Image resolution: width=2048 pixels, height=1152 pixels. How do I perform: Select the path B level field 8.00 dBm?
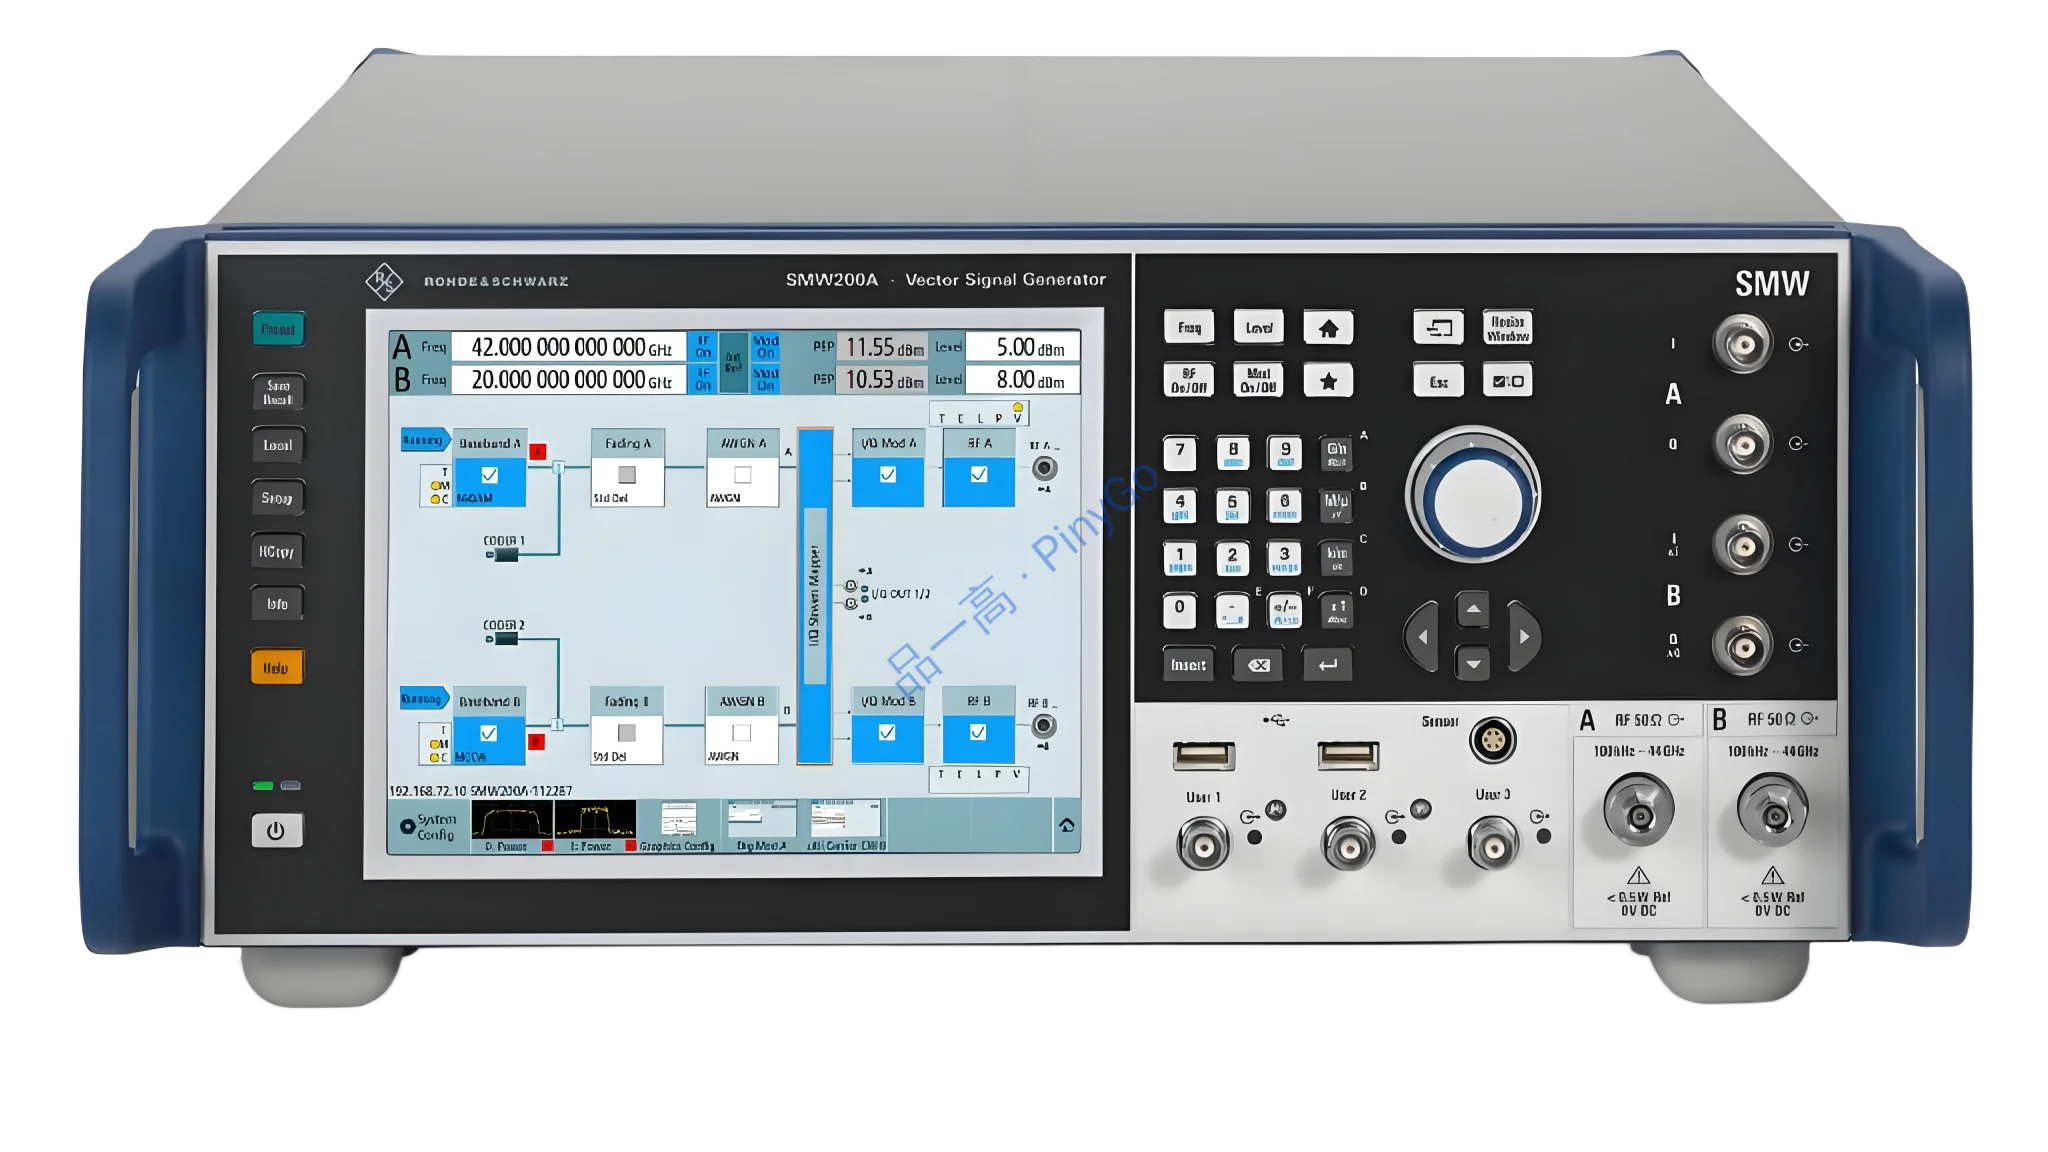point(1022,380)
